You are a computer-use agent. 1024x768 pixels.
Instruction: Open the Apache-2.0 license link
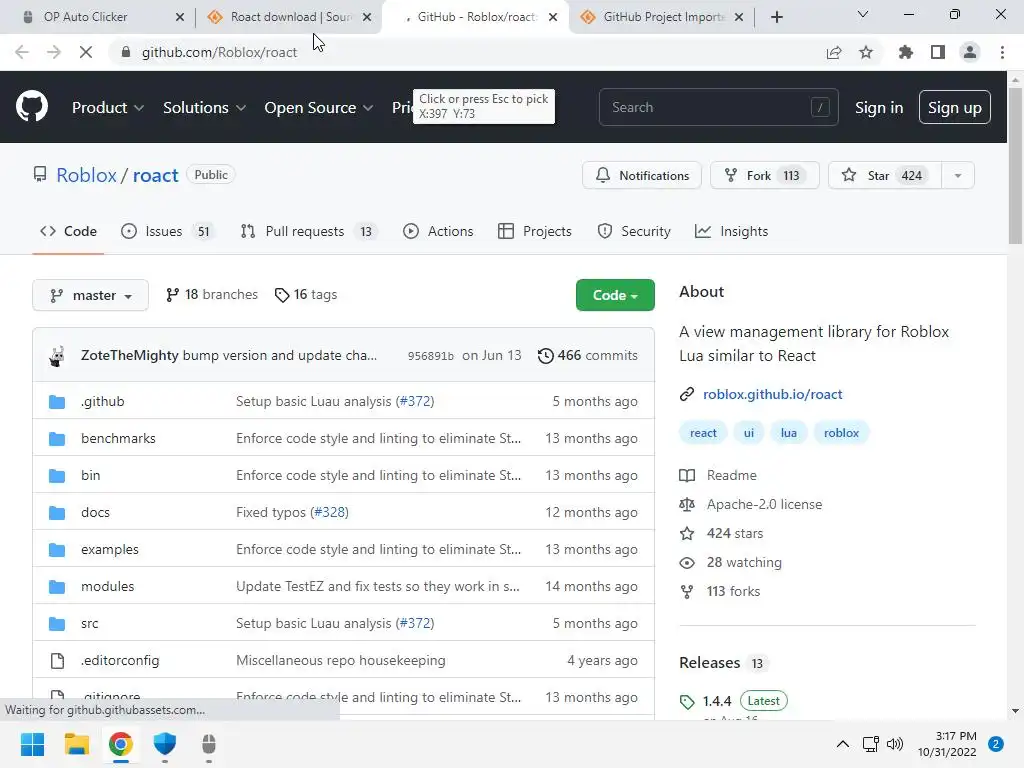coord(764,505)
